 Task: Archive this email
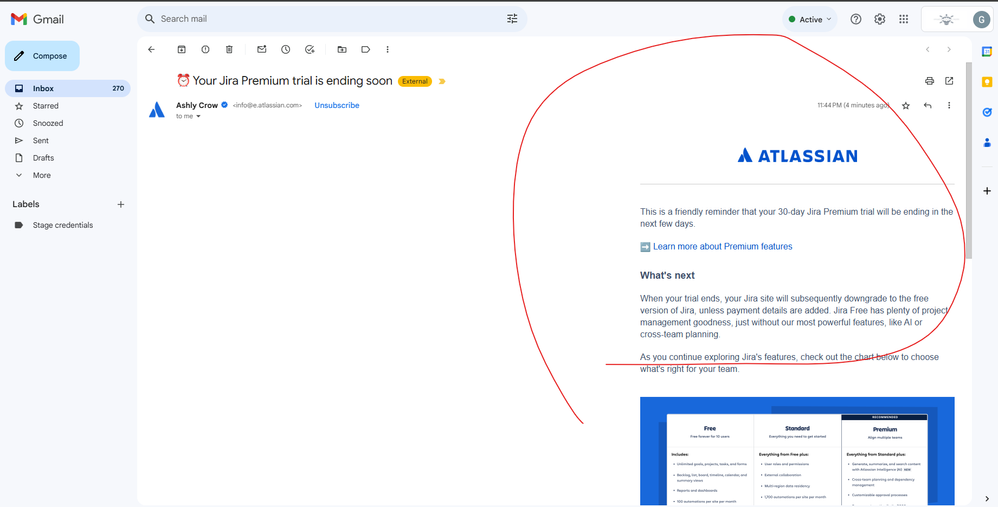[x=181, y=50]
